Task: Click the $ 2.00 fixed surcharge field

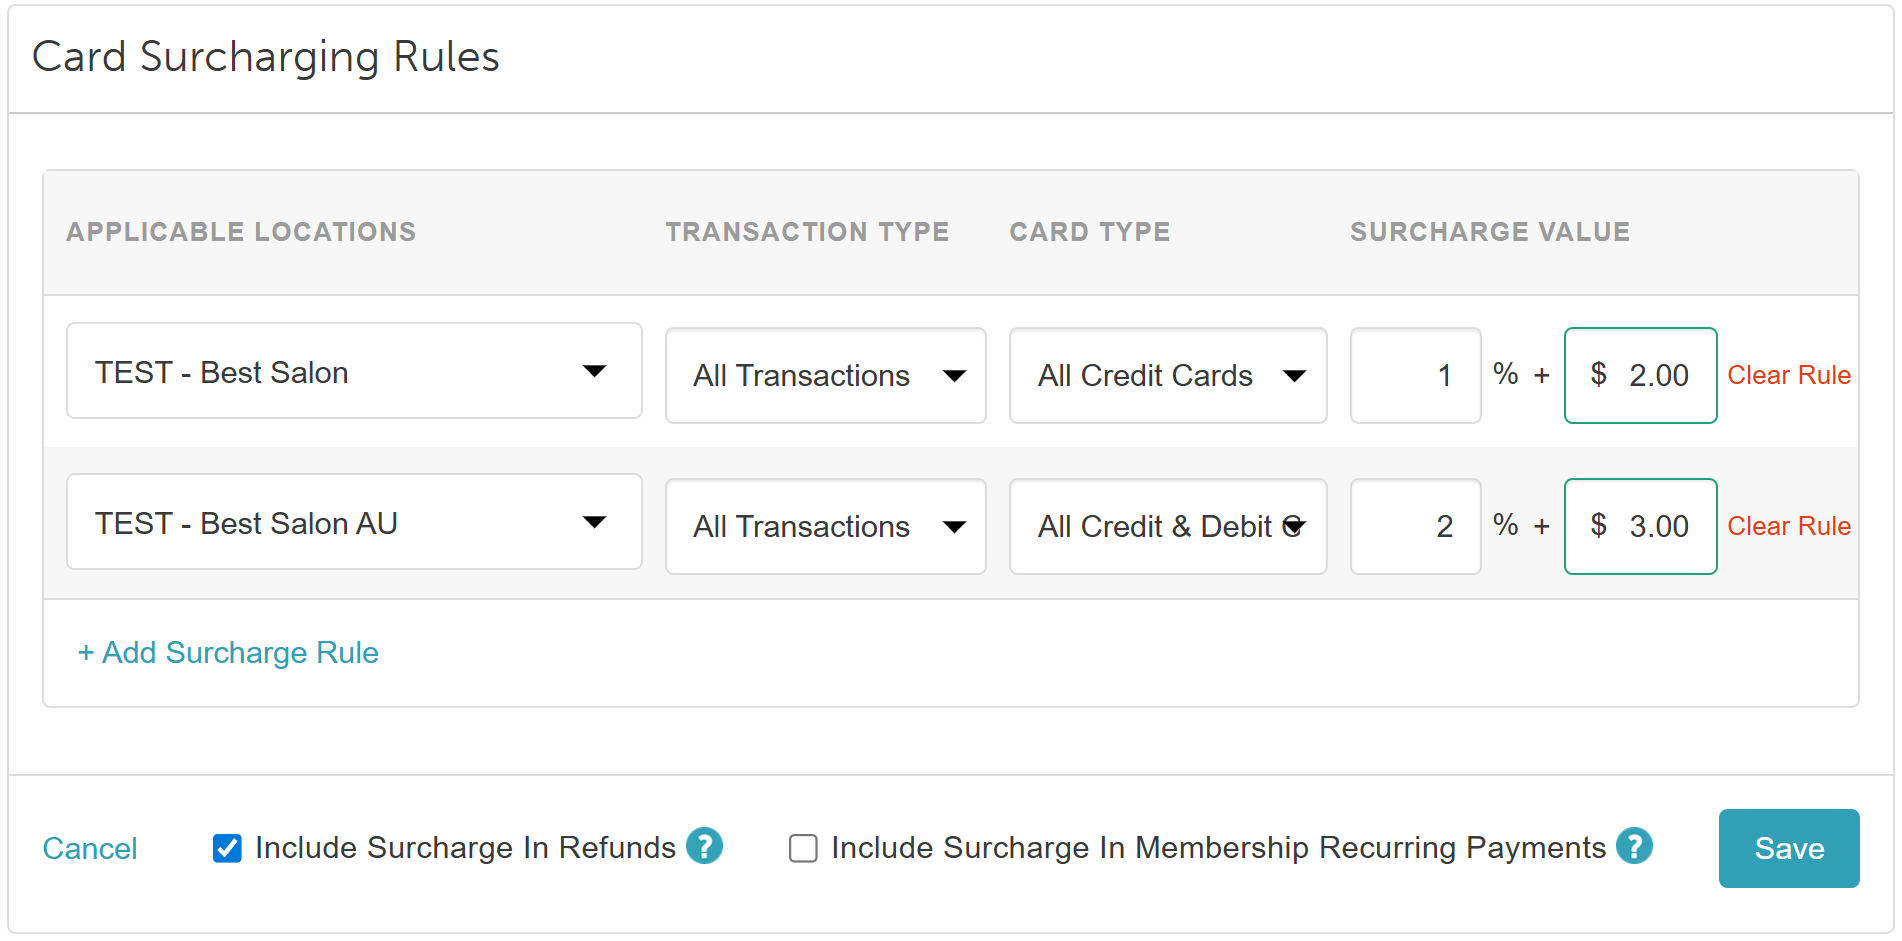Action: click(1640, 375)
